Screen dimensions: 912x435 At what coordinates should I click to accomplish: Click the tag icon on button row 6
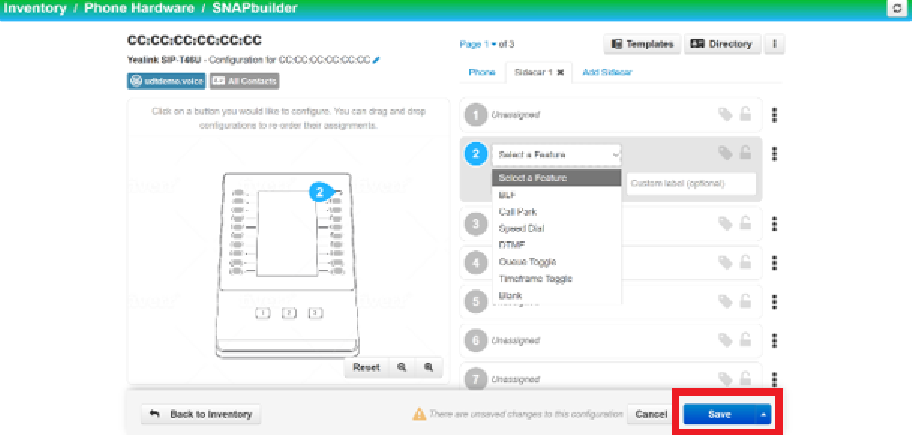coord(725,340)
